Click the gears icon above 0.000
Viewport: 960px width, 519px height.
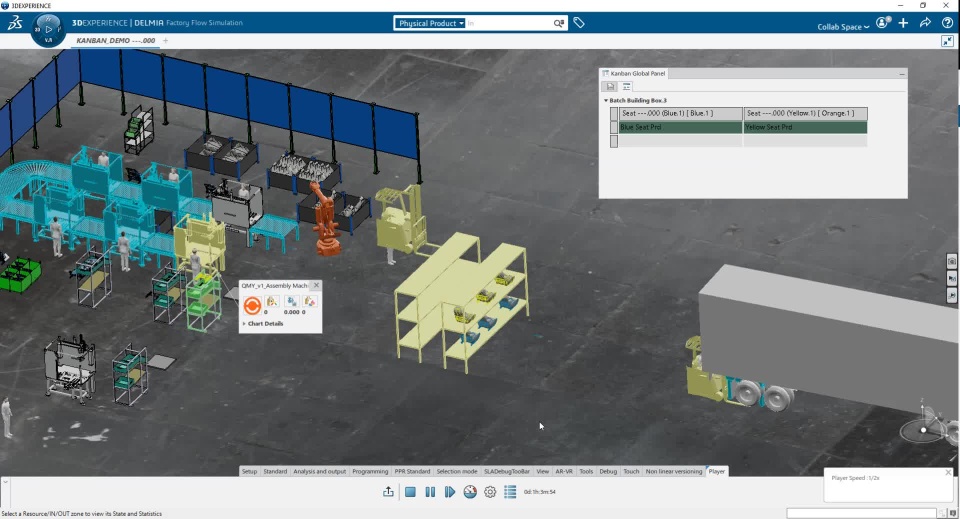pyautogui.click(x=291, y=301)
